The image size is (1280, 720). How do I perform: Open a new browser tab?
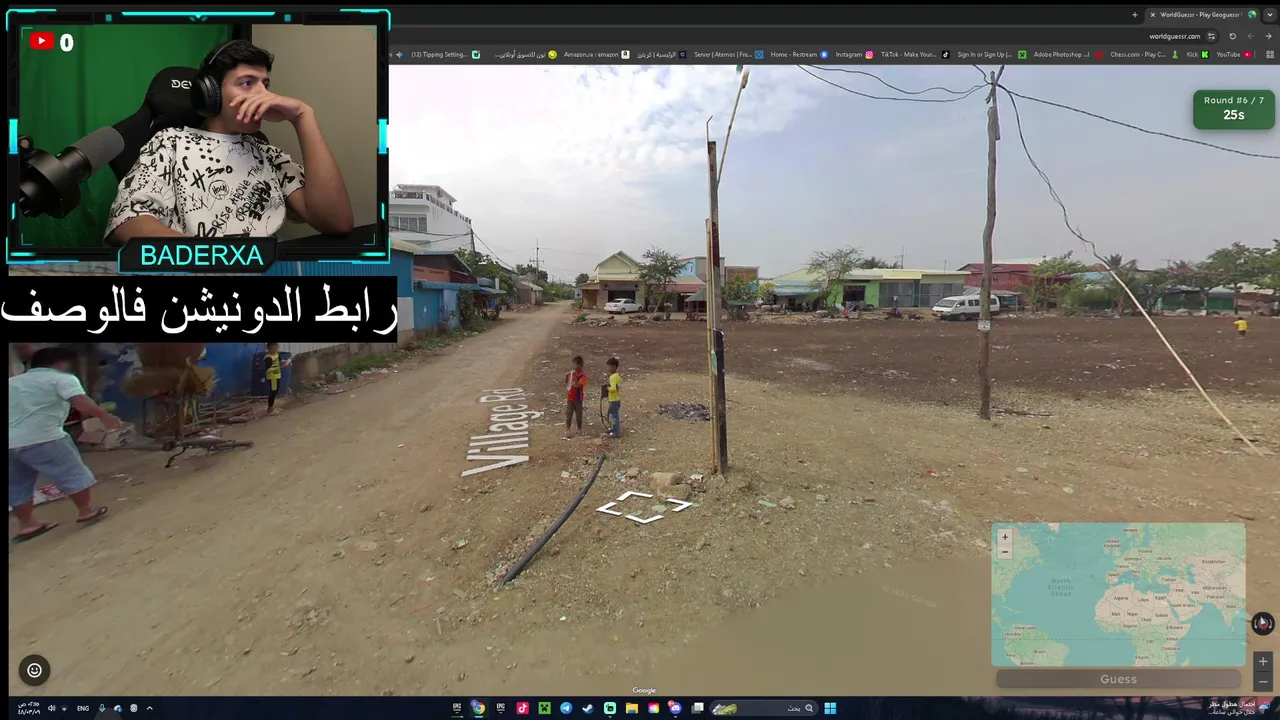[1134, 15]
